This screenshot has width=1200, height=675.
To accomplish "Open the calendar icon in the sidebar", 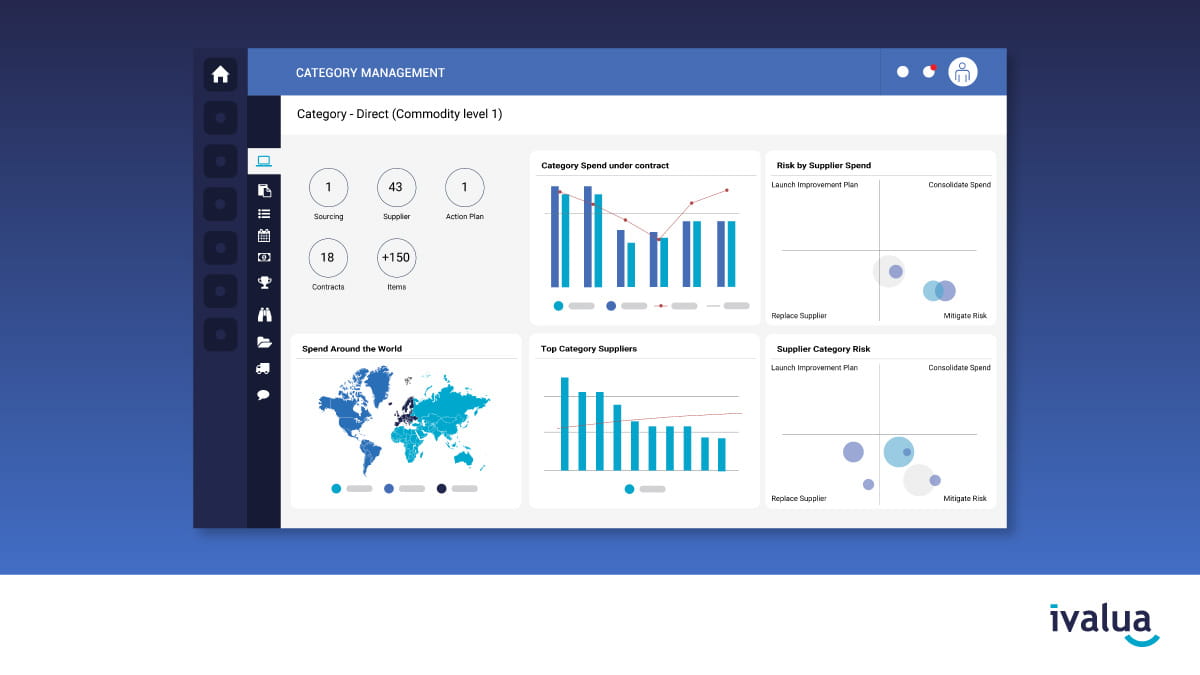I will coord(264,236).
